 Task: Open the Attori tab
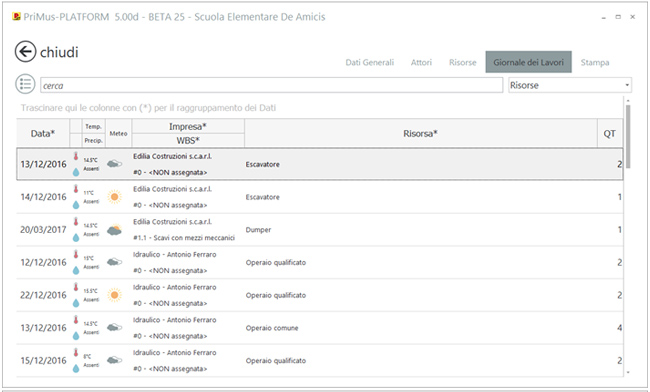pyautogui.click(x=421, y=63)
